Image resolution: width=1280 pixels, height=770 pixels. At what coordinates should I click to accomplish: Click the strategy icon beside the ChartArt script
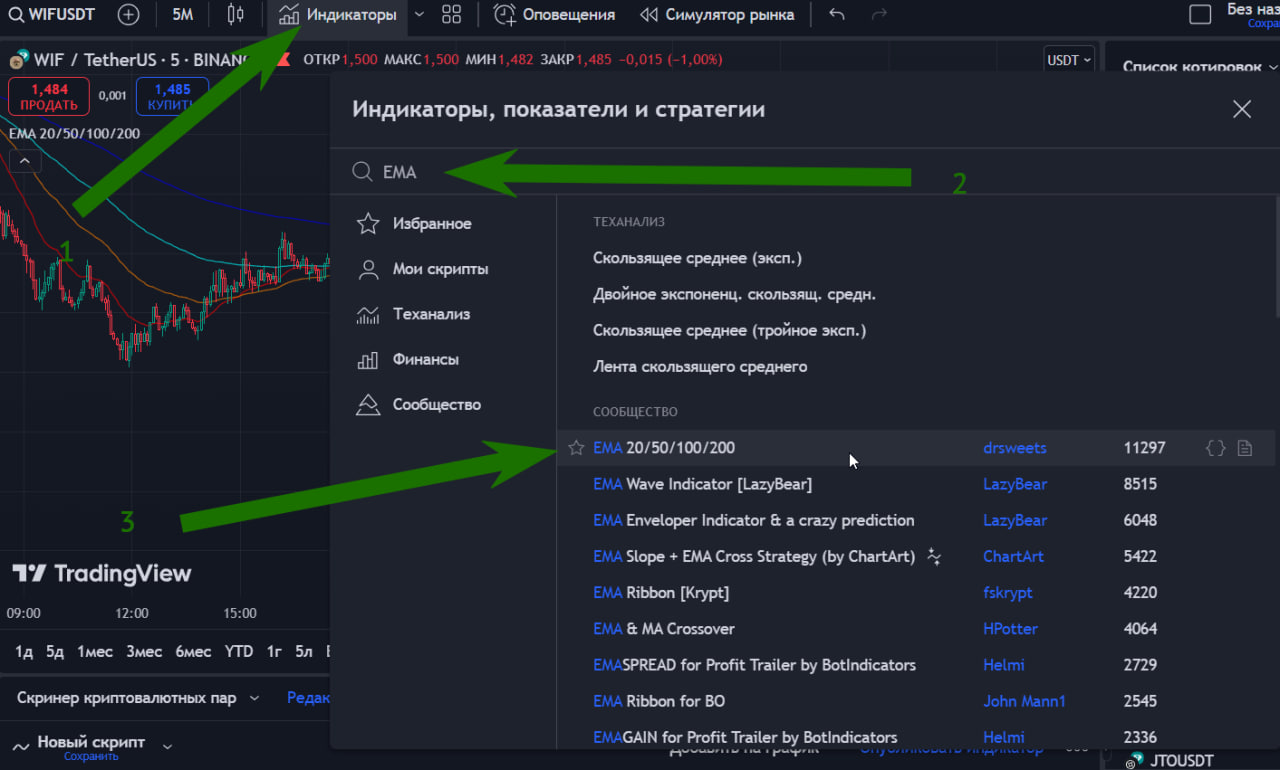934,556
